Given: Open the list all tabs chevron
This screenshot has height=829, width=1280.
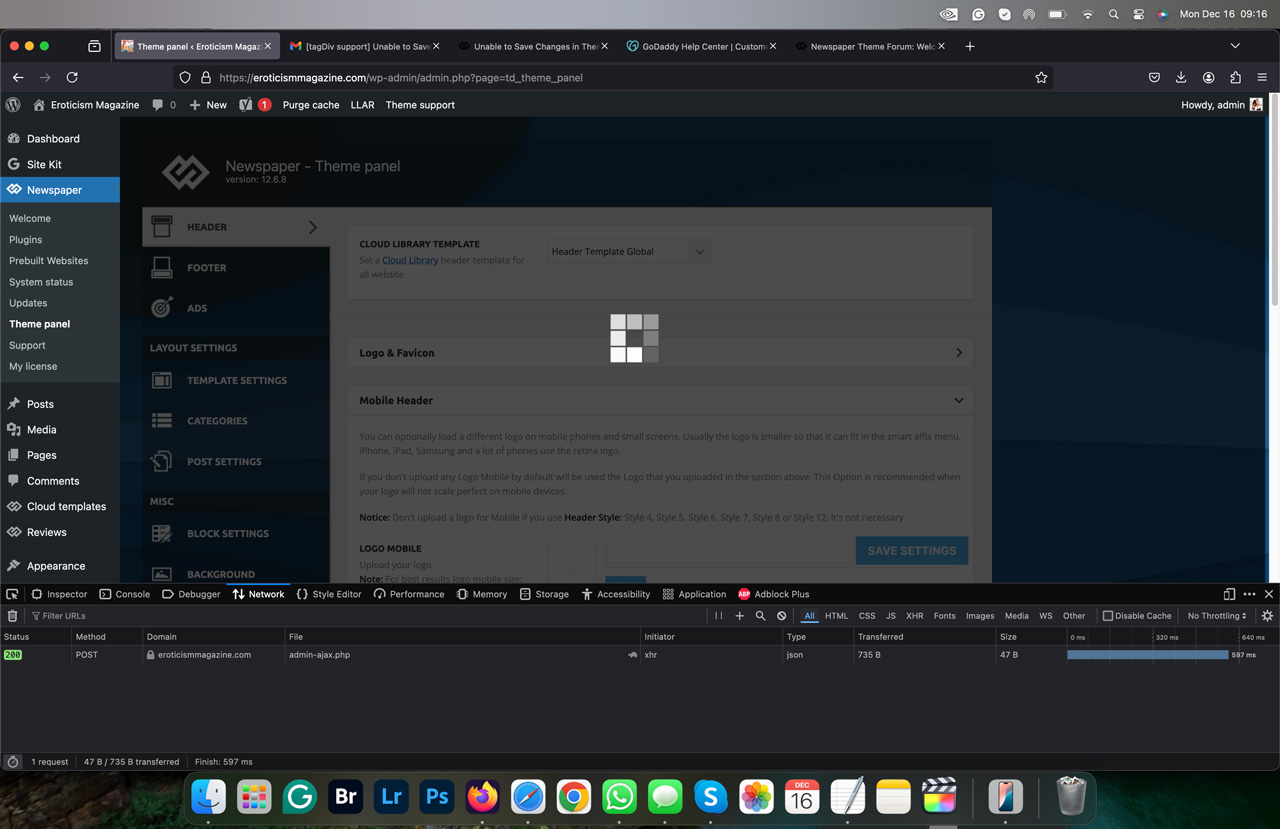Looking at the screenshot, I should click(1235, 46).
